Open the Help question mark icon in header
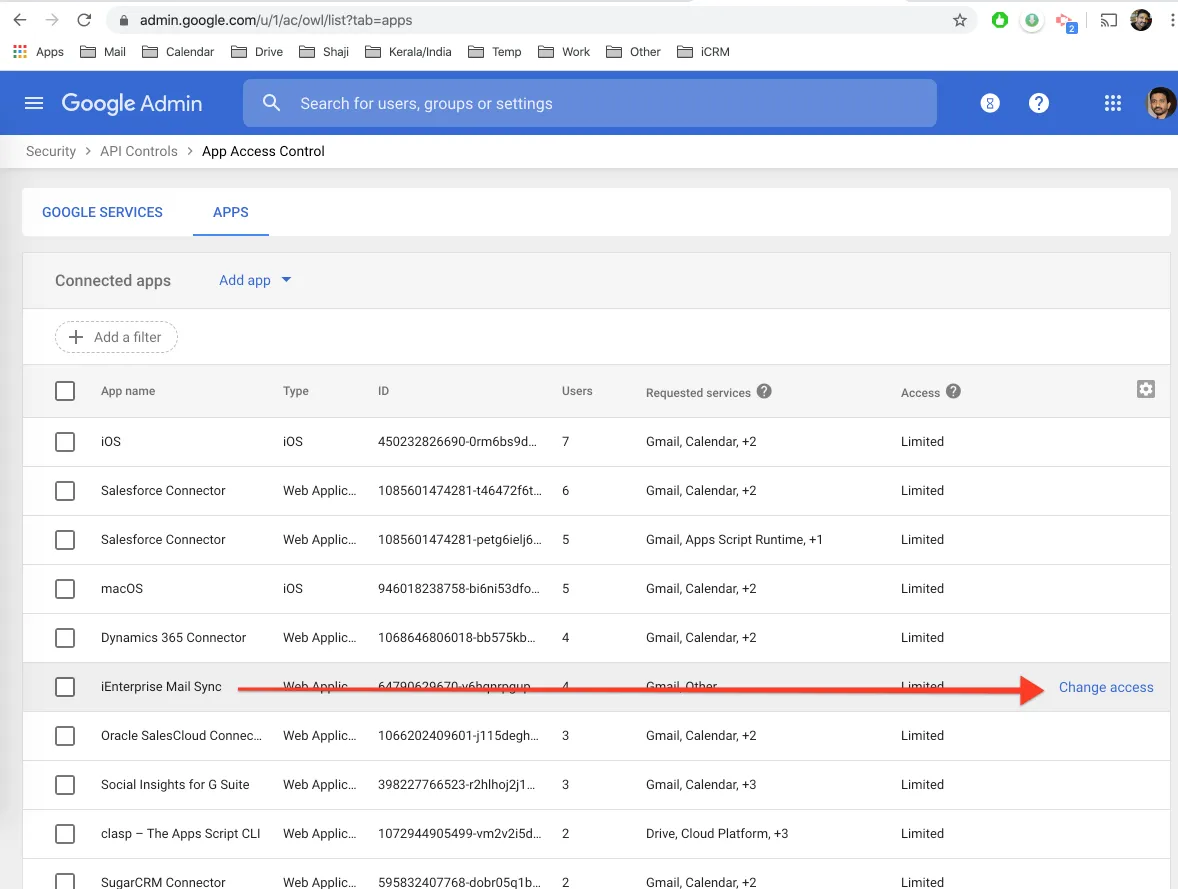The height and width of the screenshot is (889, 1178). click(1038, 103)
